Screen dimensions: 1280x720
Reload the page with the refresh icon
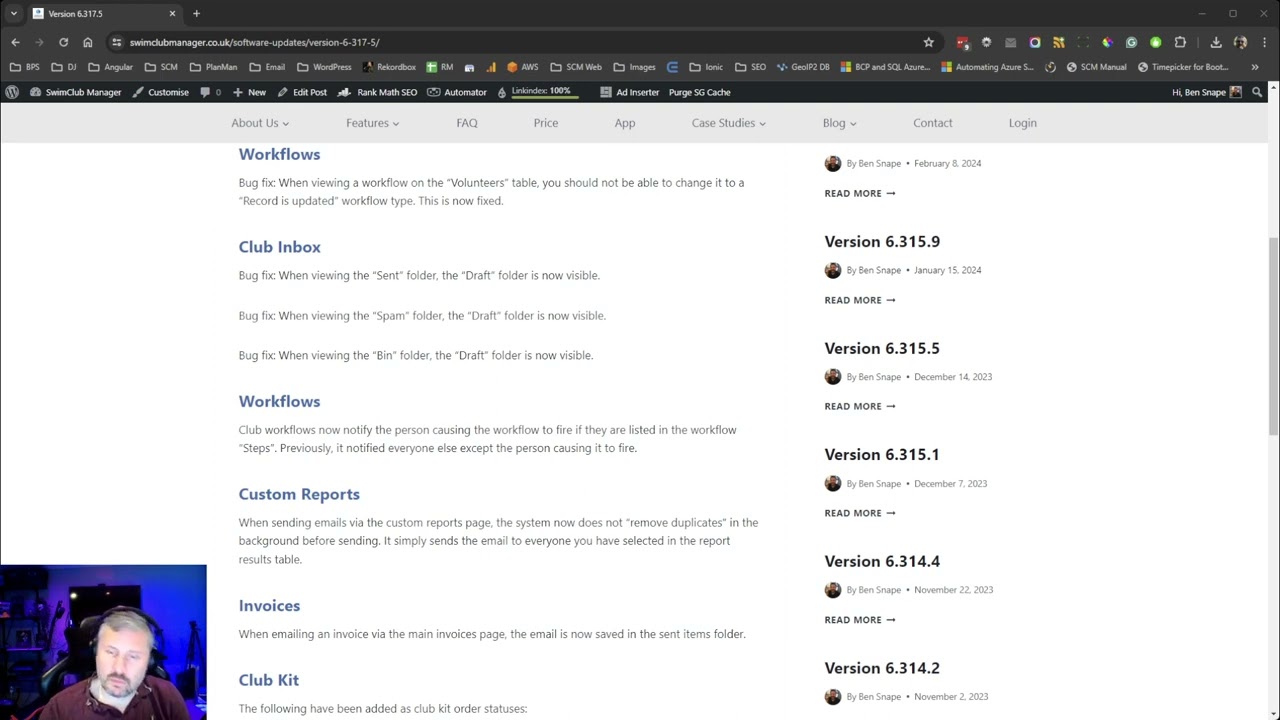[63, 42]
